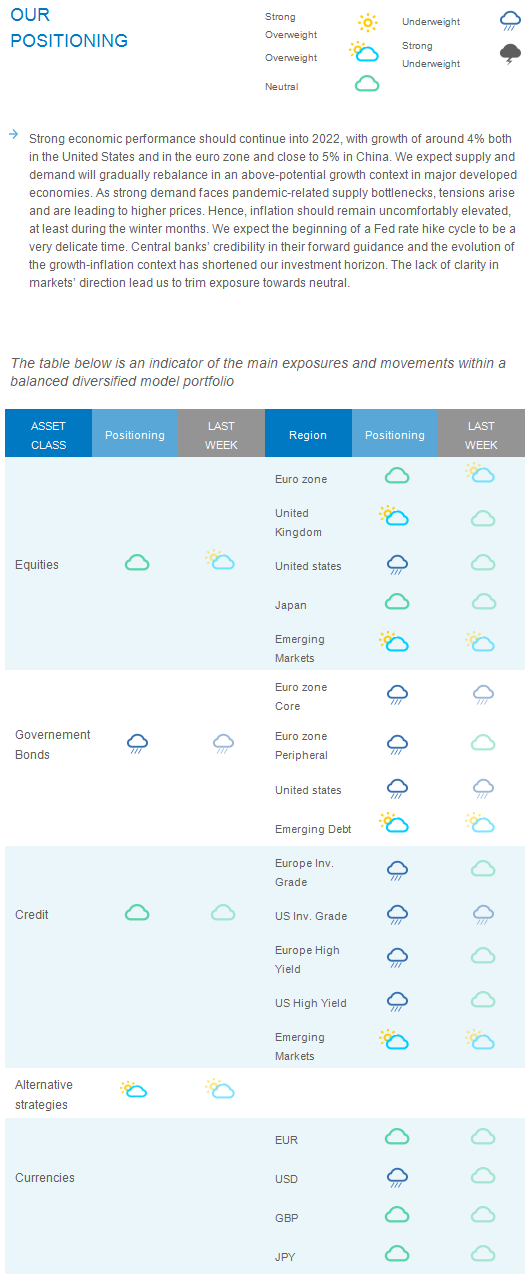Click Emerging Debt positioning icon
Image resolution: width=532 pixels, height=1282 pixels.
pyautogui.click(x=394, y=823)
